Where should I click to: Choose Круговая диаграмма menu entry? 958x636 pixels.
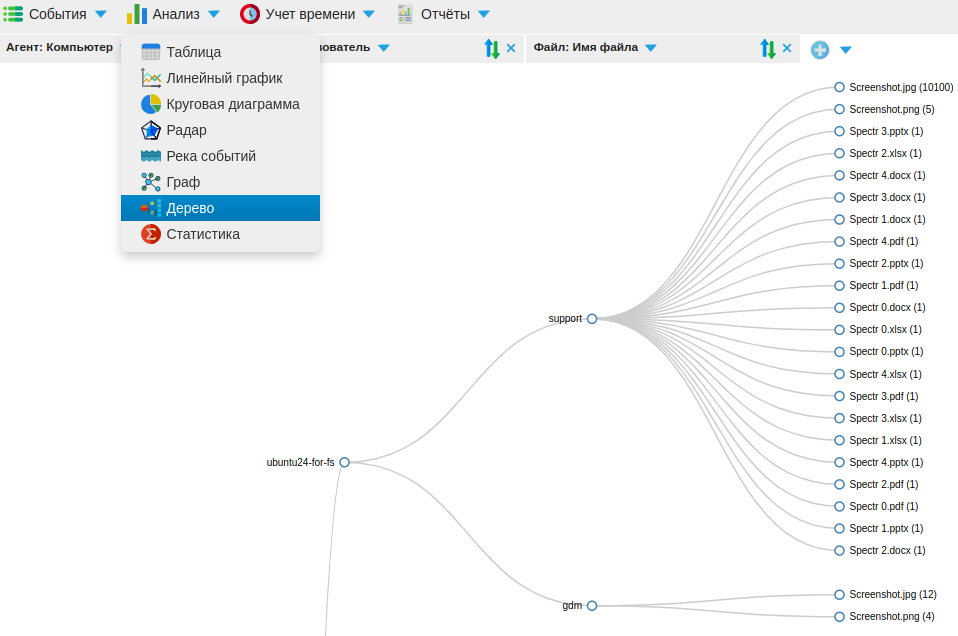pos(220,104)
